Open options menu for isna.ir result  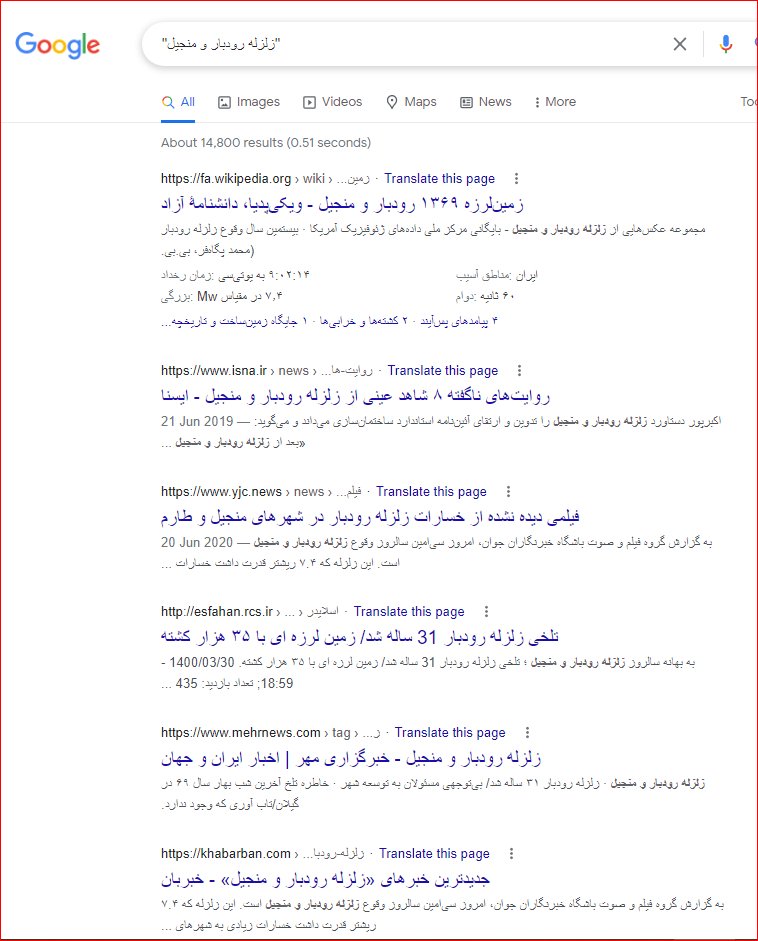(519, 370)
